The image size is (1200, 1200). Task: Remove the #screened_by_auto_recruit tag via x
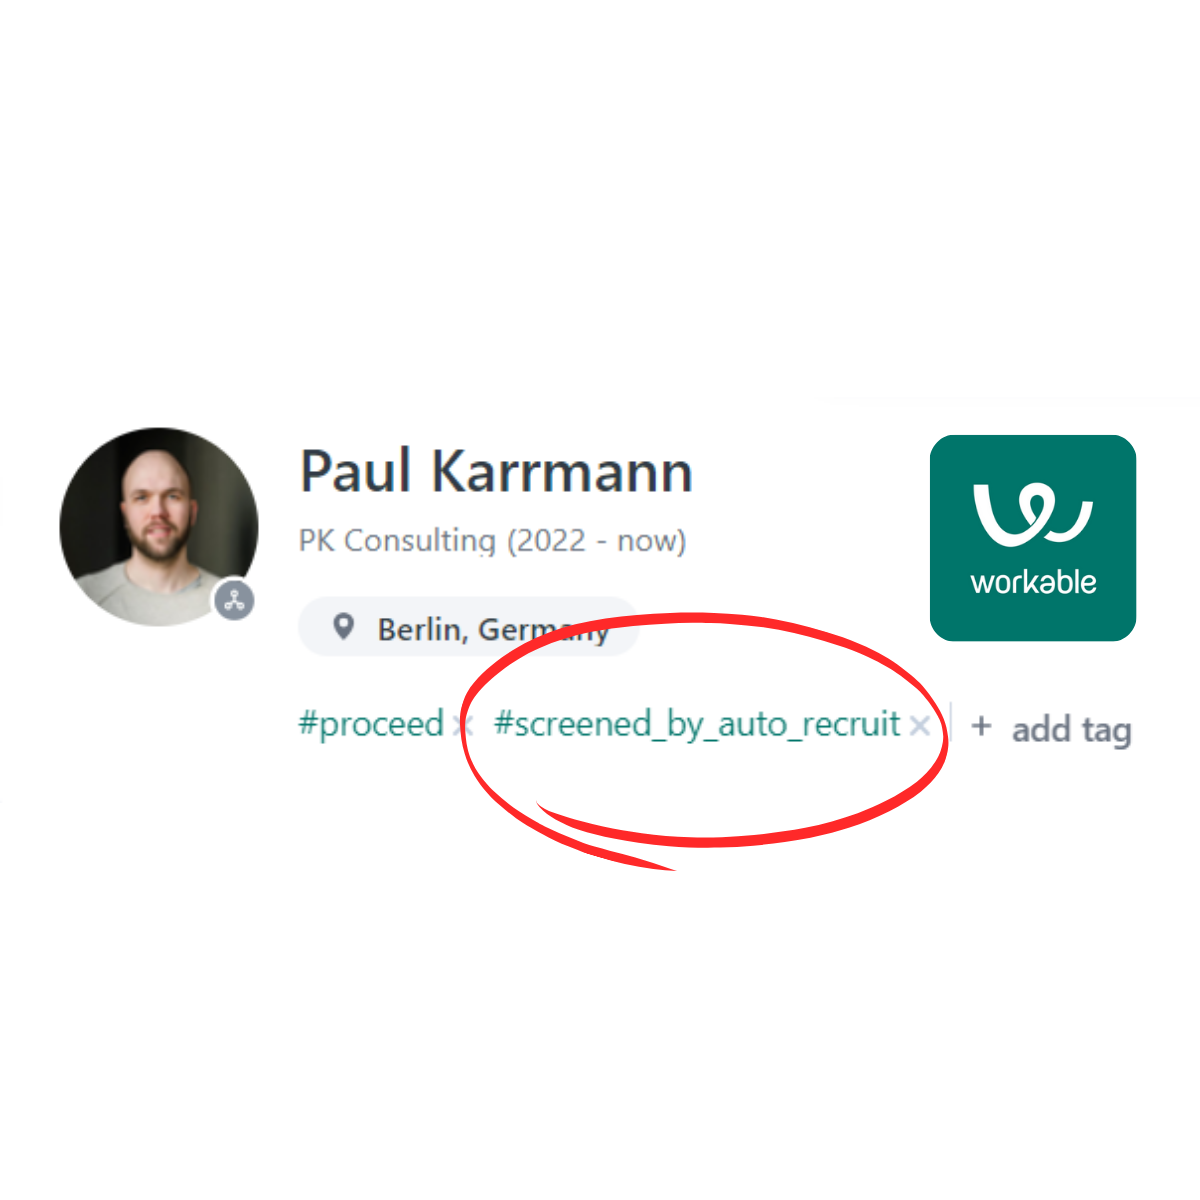tap(920, 725)
